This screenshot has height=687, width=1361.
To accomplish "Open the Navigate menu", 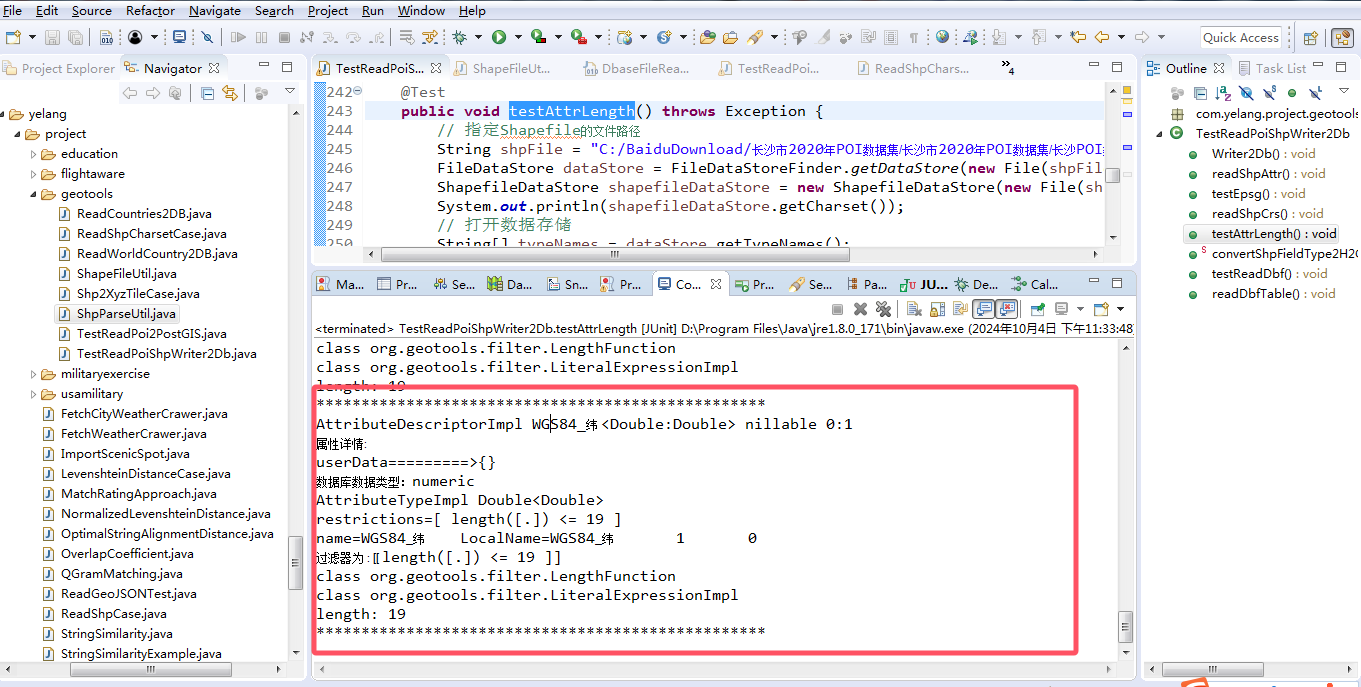I will (x=215, y=11).
